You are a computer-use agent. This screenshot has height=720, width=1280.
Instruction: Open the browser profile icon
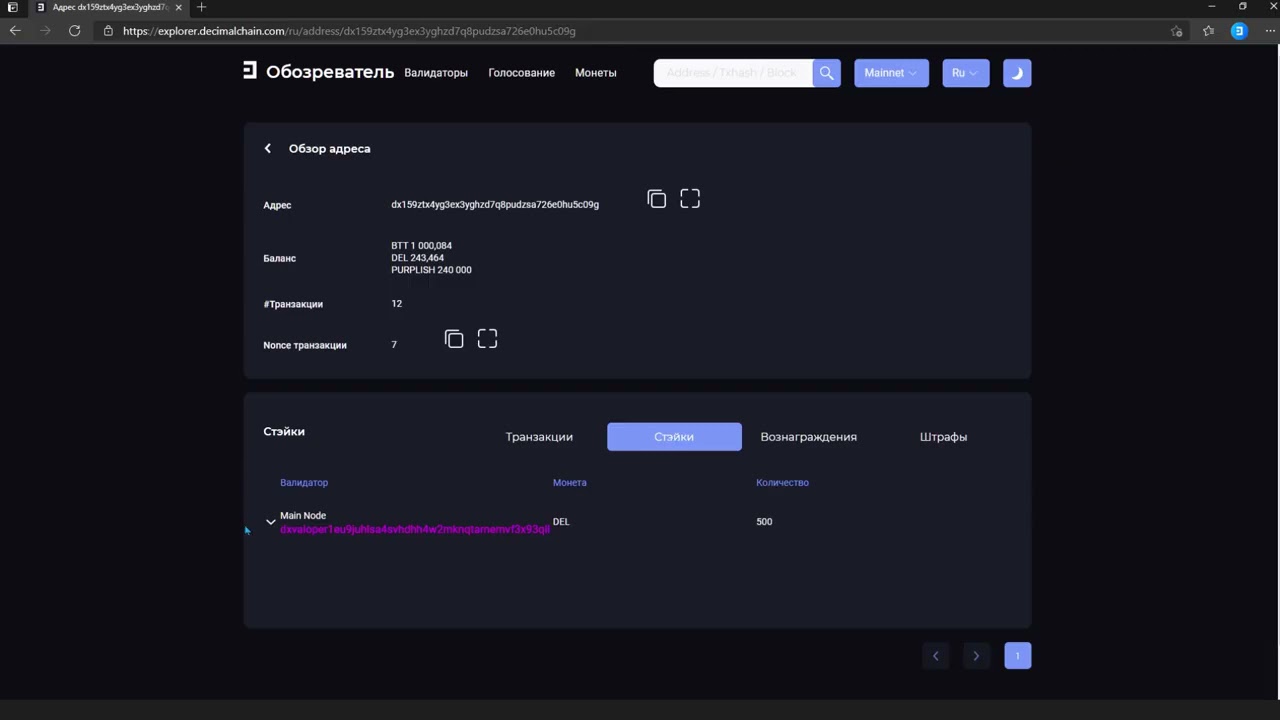pos(1239,31)
